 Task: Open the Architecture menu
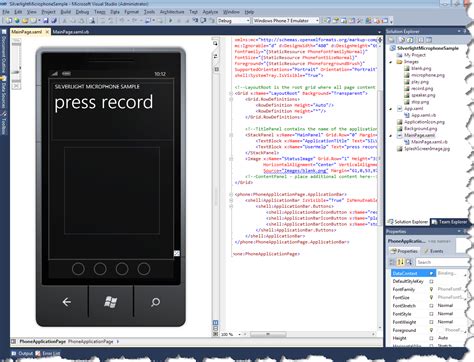click(172, 12)
